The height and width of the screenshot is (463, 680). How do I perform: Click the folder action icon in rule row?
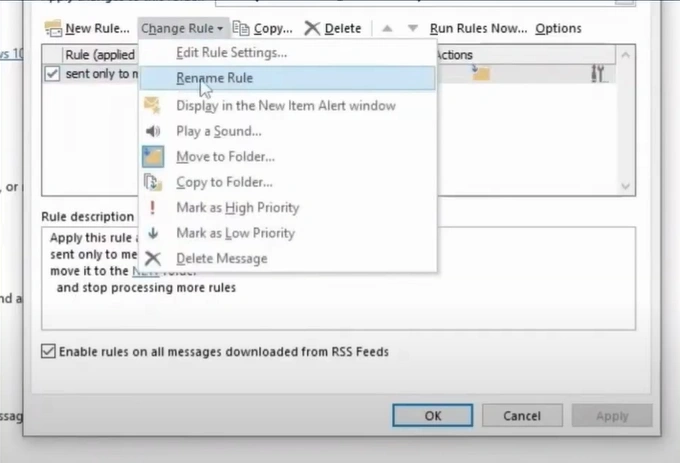click(480, 73)
